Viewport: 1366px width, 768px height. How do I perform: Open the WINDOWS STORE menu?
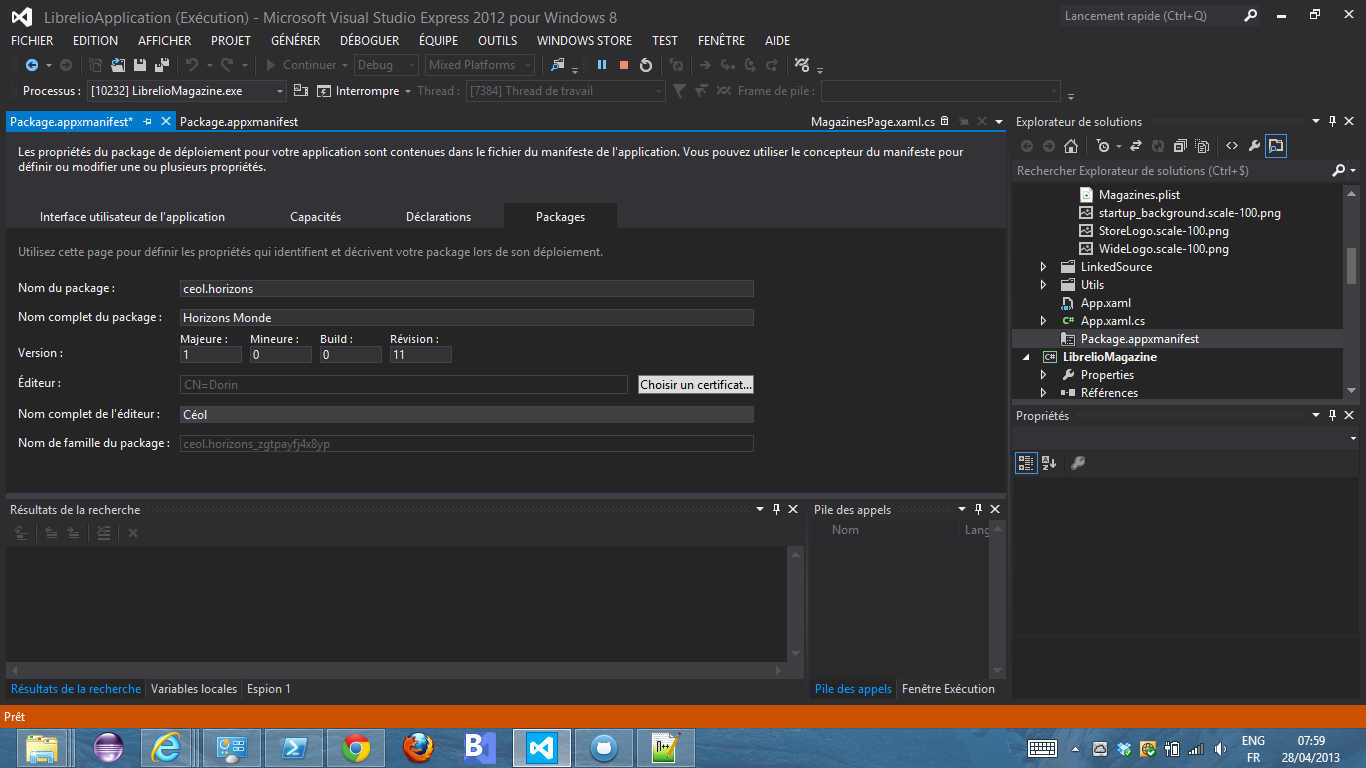(x=584, y=41)
